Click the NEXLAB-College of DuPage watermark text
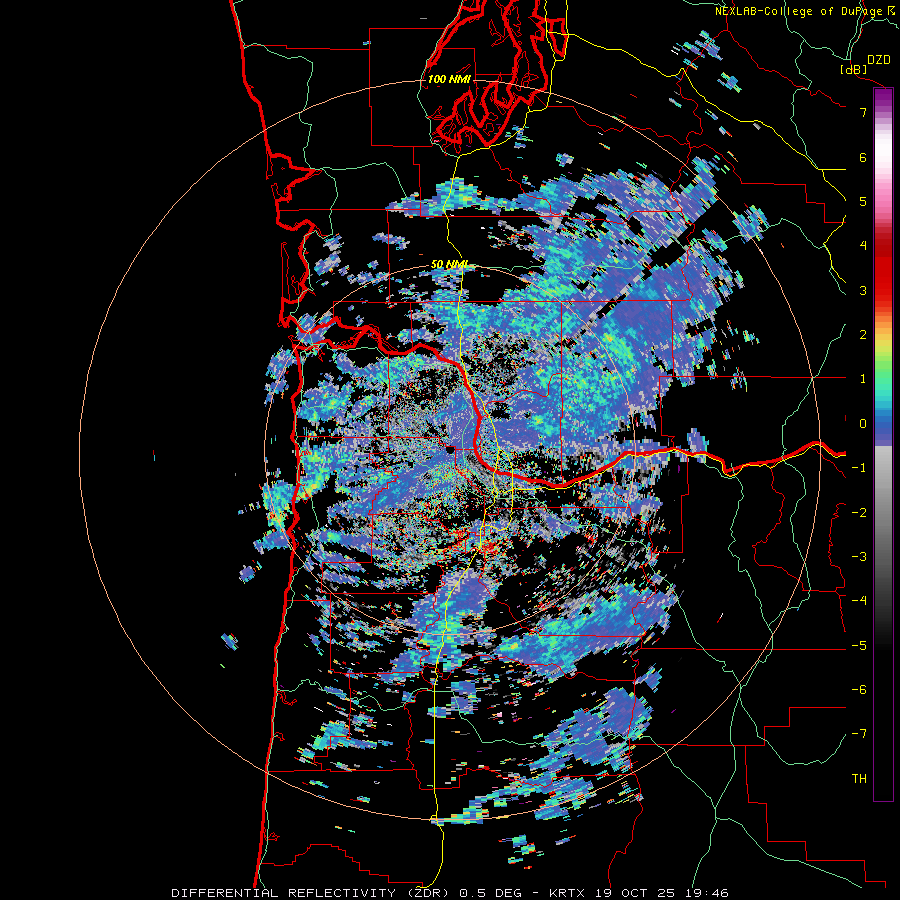Screen dimensions: 900x900 (800, 11)
